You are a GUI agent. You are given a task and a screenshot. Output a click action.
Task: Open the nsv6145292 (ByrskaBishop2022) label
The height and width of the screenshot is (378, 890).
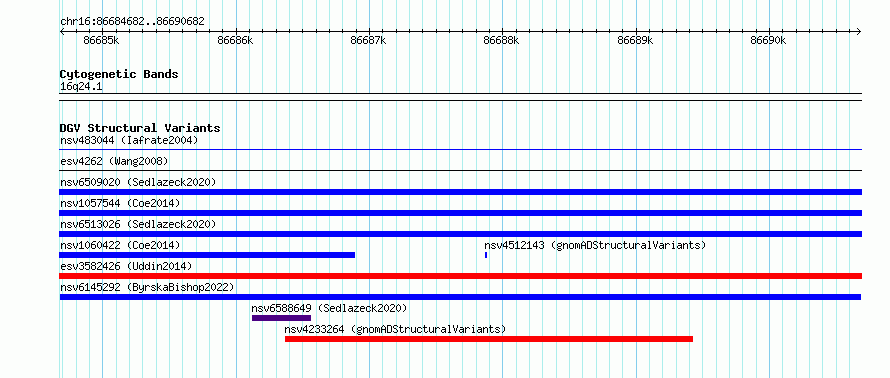(147, 287)
